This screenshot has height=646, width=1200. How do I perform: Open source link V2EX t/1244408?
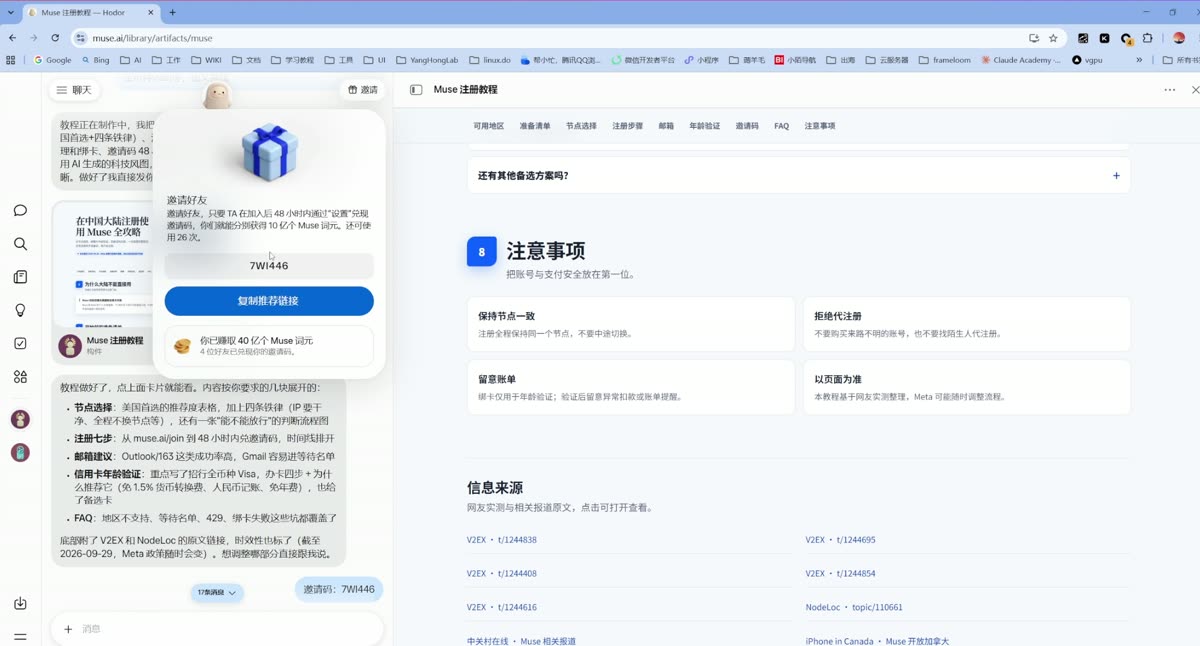tap(501, 574)
